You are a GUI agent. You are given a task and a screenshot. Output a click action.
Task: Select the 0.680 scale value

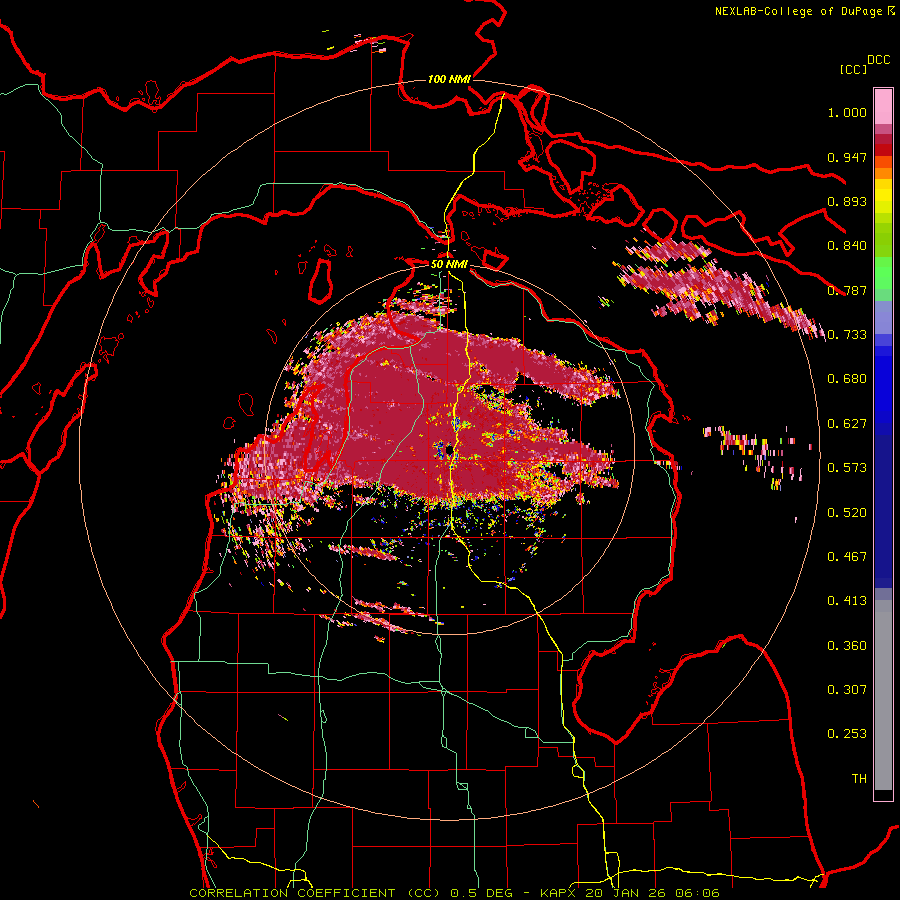pos(847,379)
